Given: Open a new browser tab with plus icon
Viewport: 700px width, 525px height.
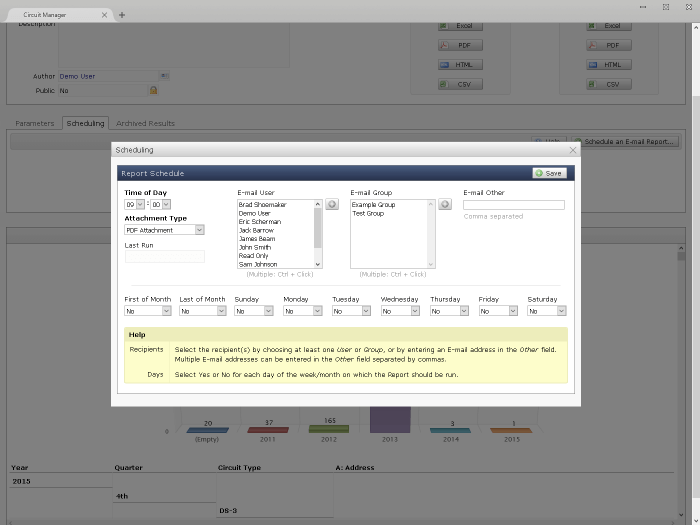Looking at the screenshot, I should tap(122, 15).
